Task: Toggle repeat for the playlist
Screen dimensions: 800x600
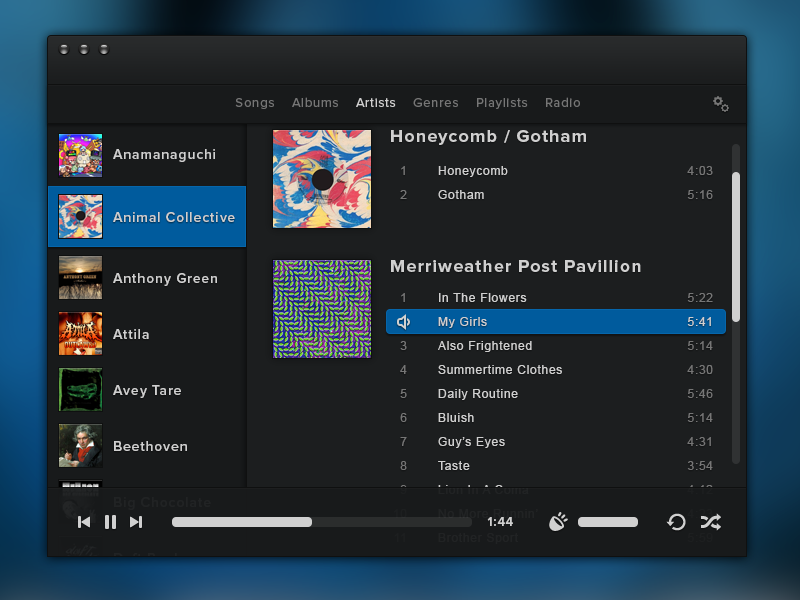Action: (x=676, y=521)
